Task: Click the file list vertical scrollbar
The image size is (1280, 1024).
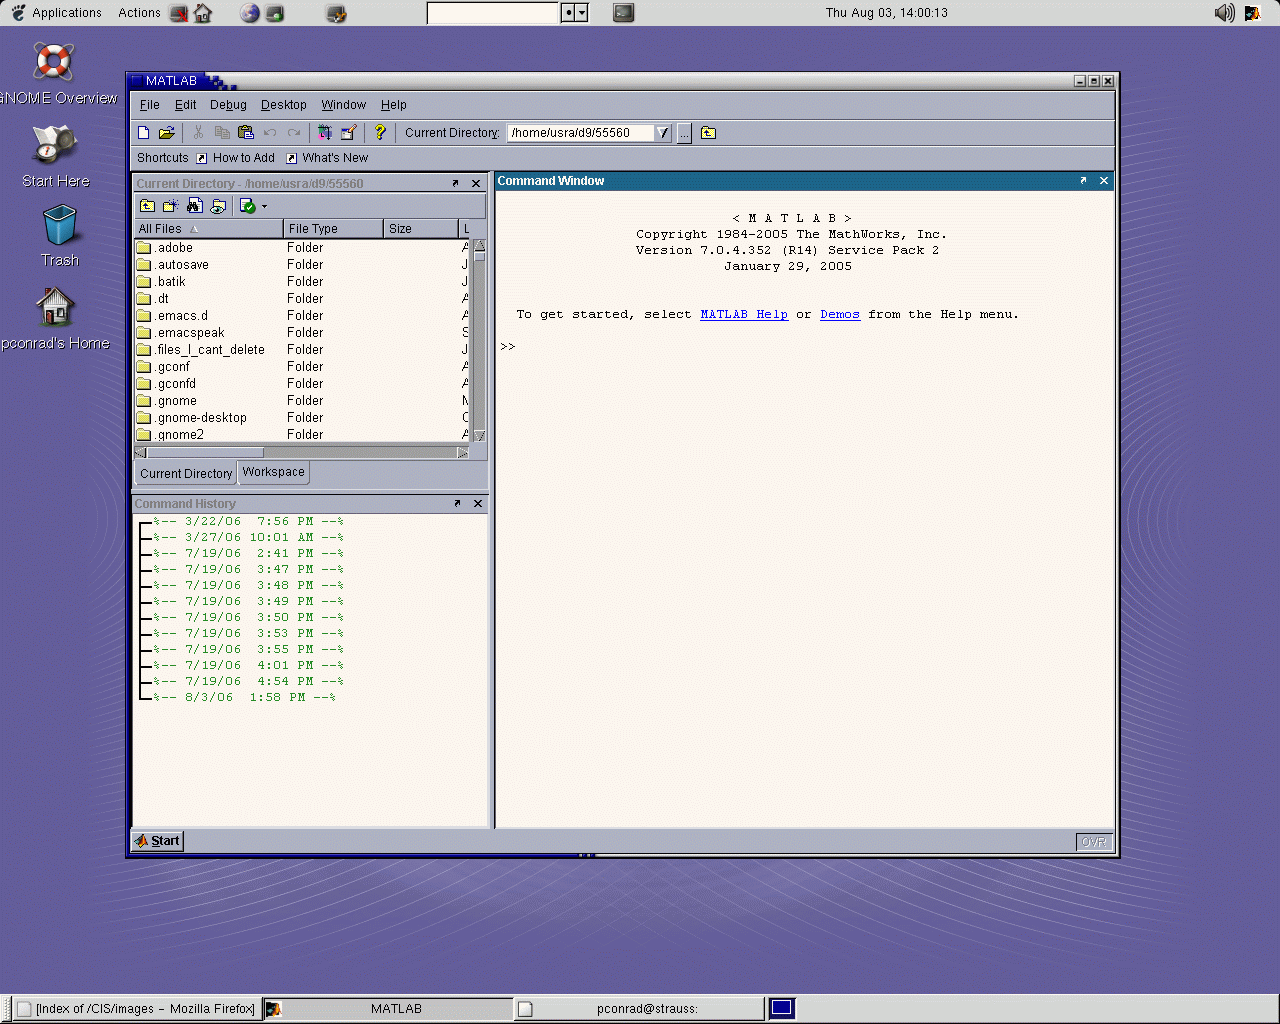Action: [x=479, y=340]
